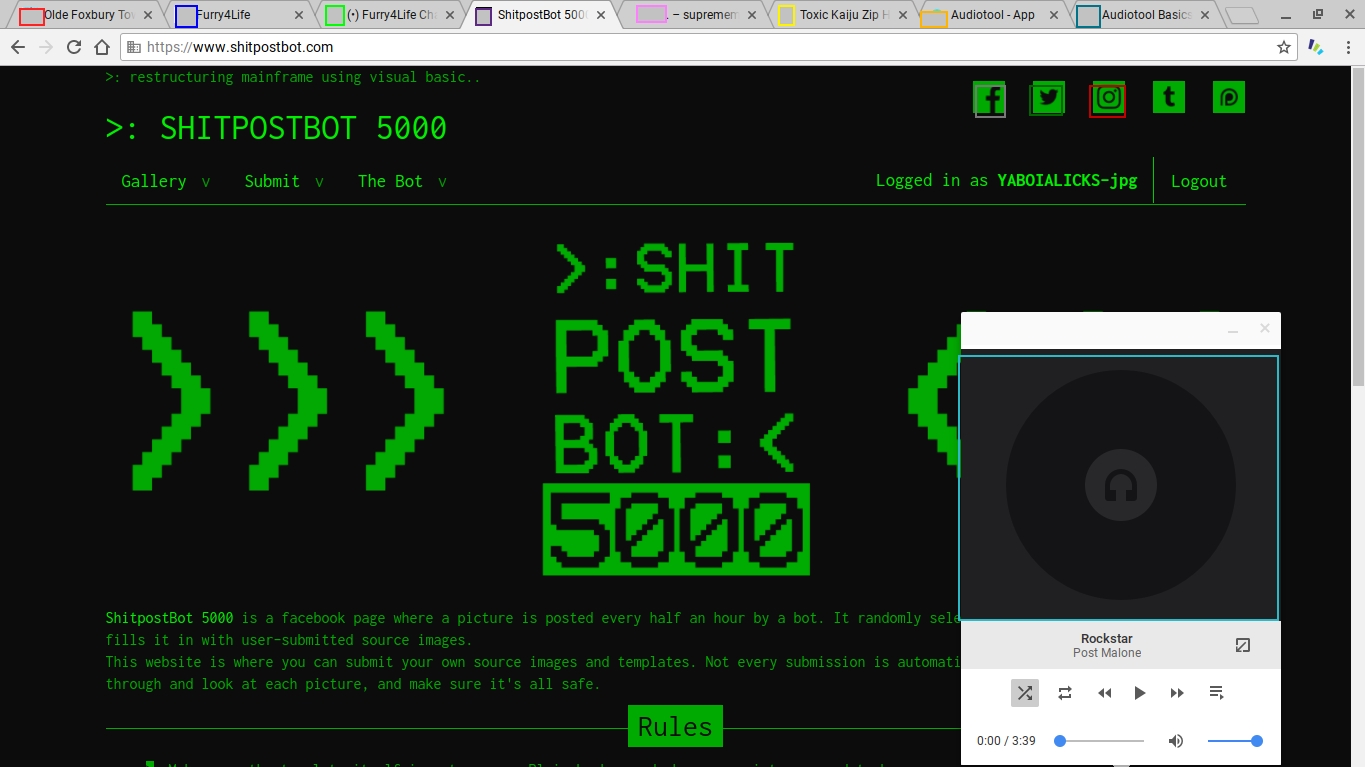
Task: Click the Post Malone artist name
Action: click(1107, 653)
